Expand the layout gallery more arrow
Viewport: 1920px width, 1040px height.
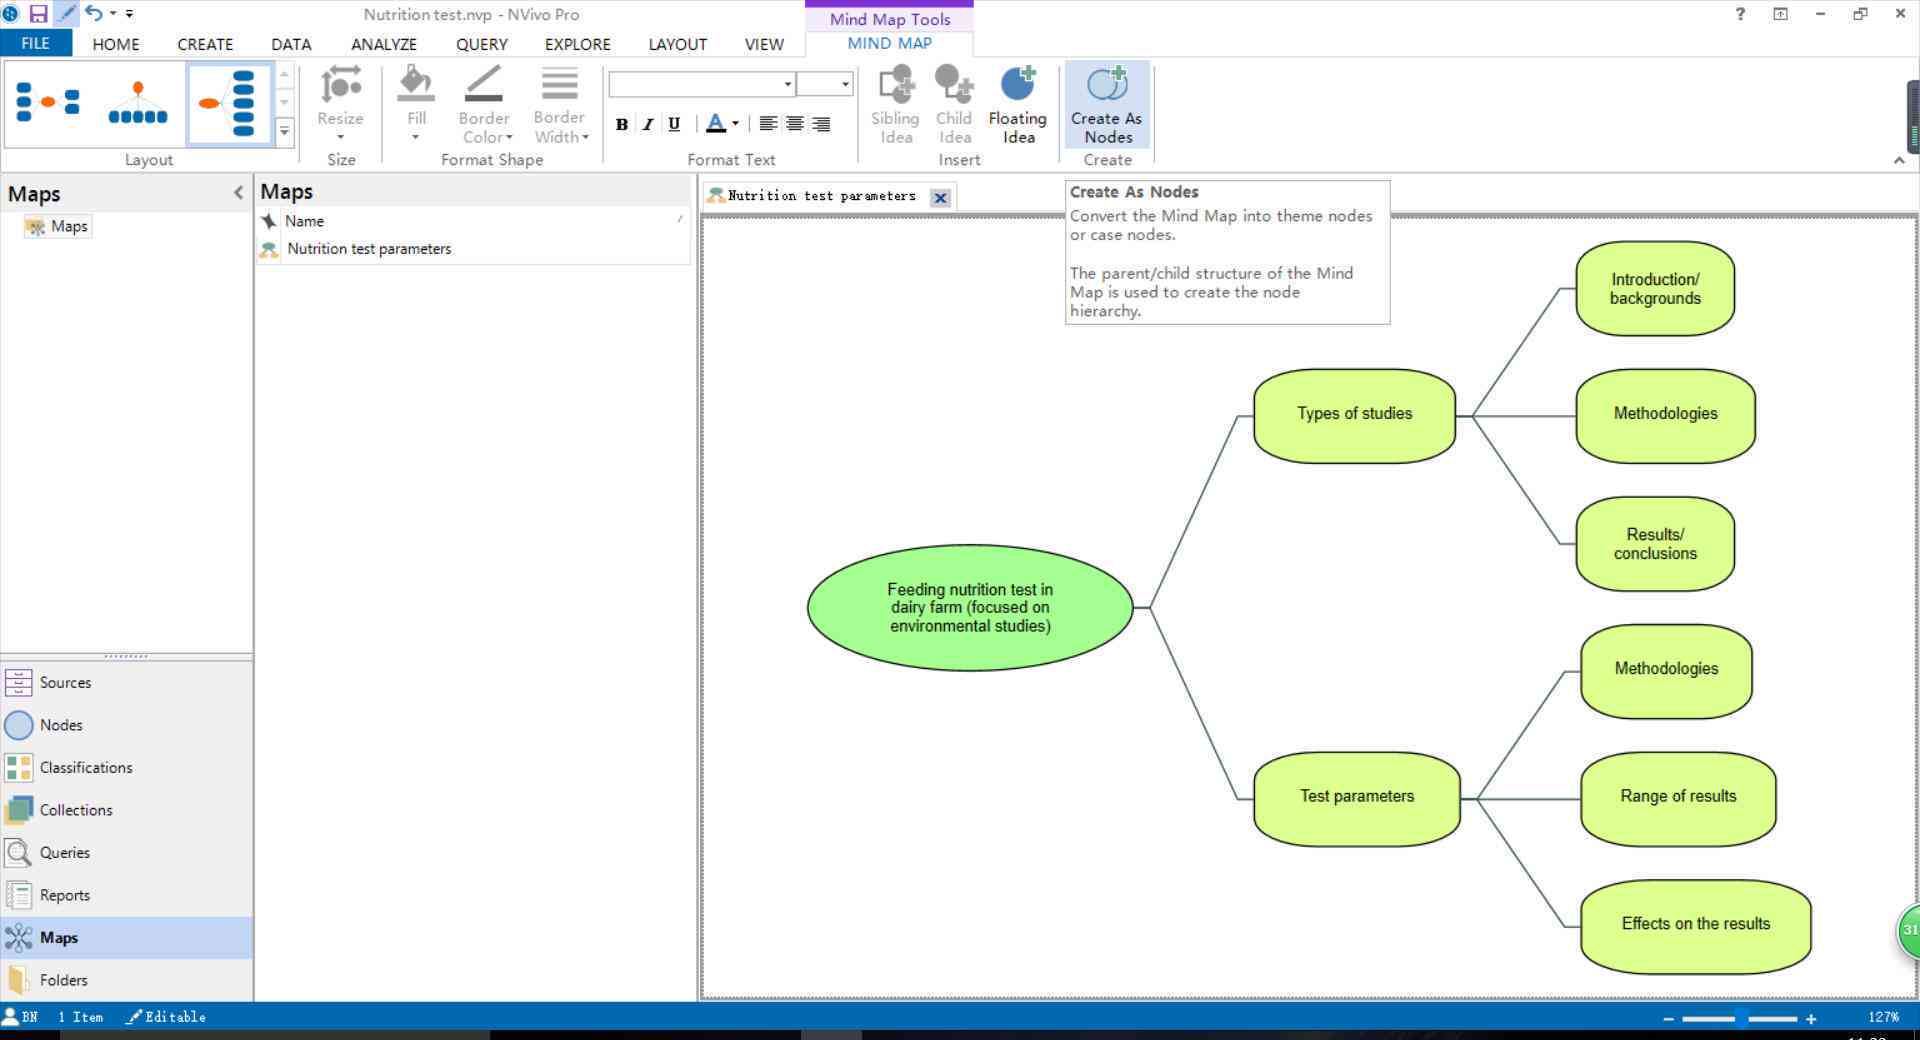pos(285,131)
